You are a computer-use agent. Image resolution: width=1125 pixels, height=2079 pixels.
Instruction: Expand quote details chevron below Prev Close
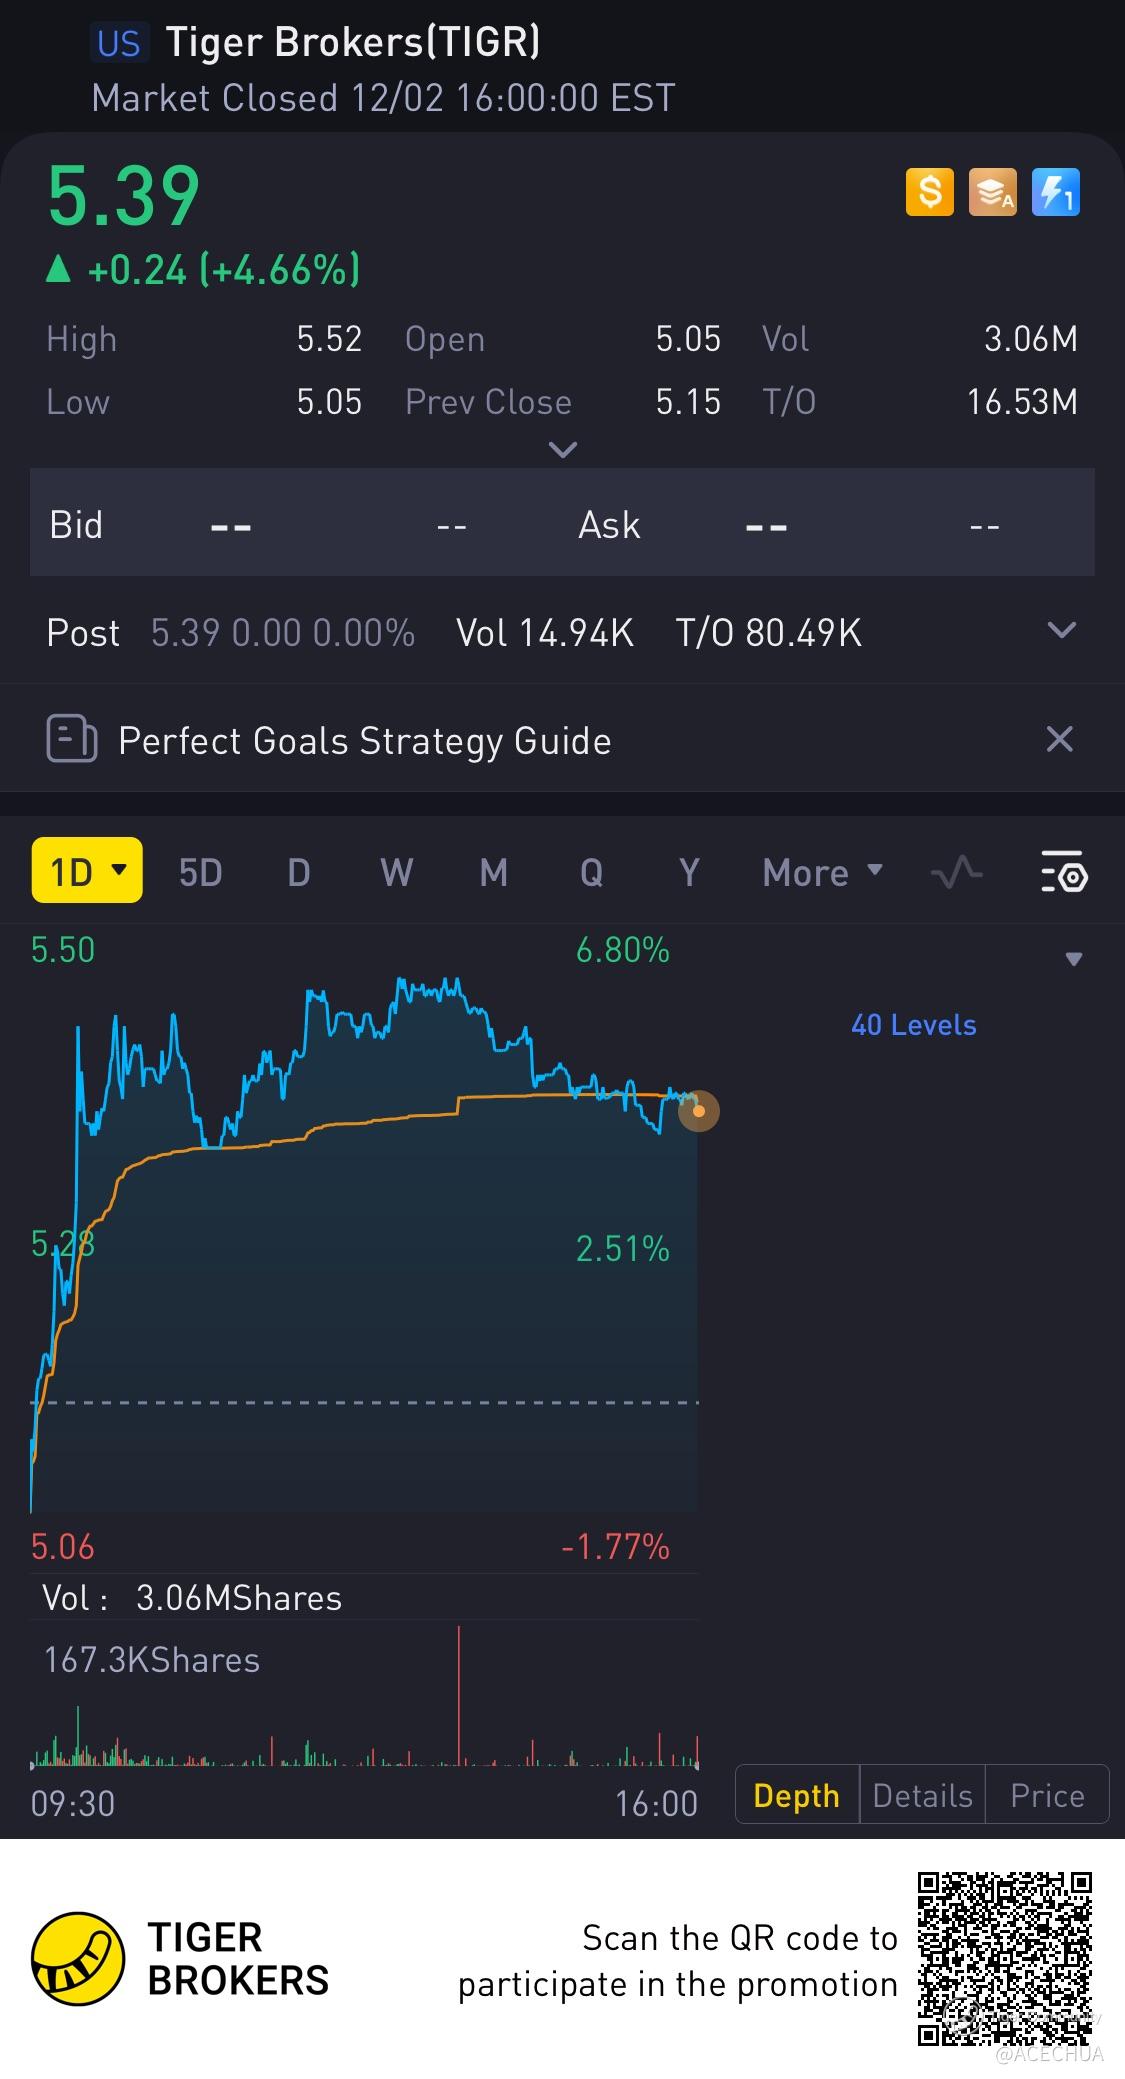click(563, 450)
